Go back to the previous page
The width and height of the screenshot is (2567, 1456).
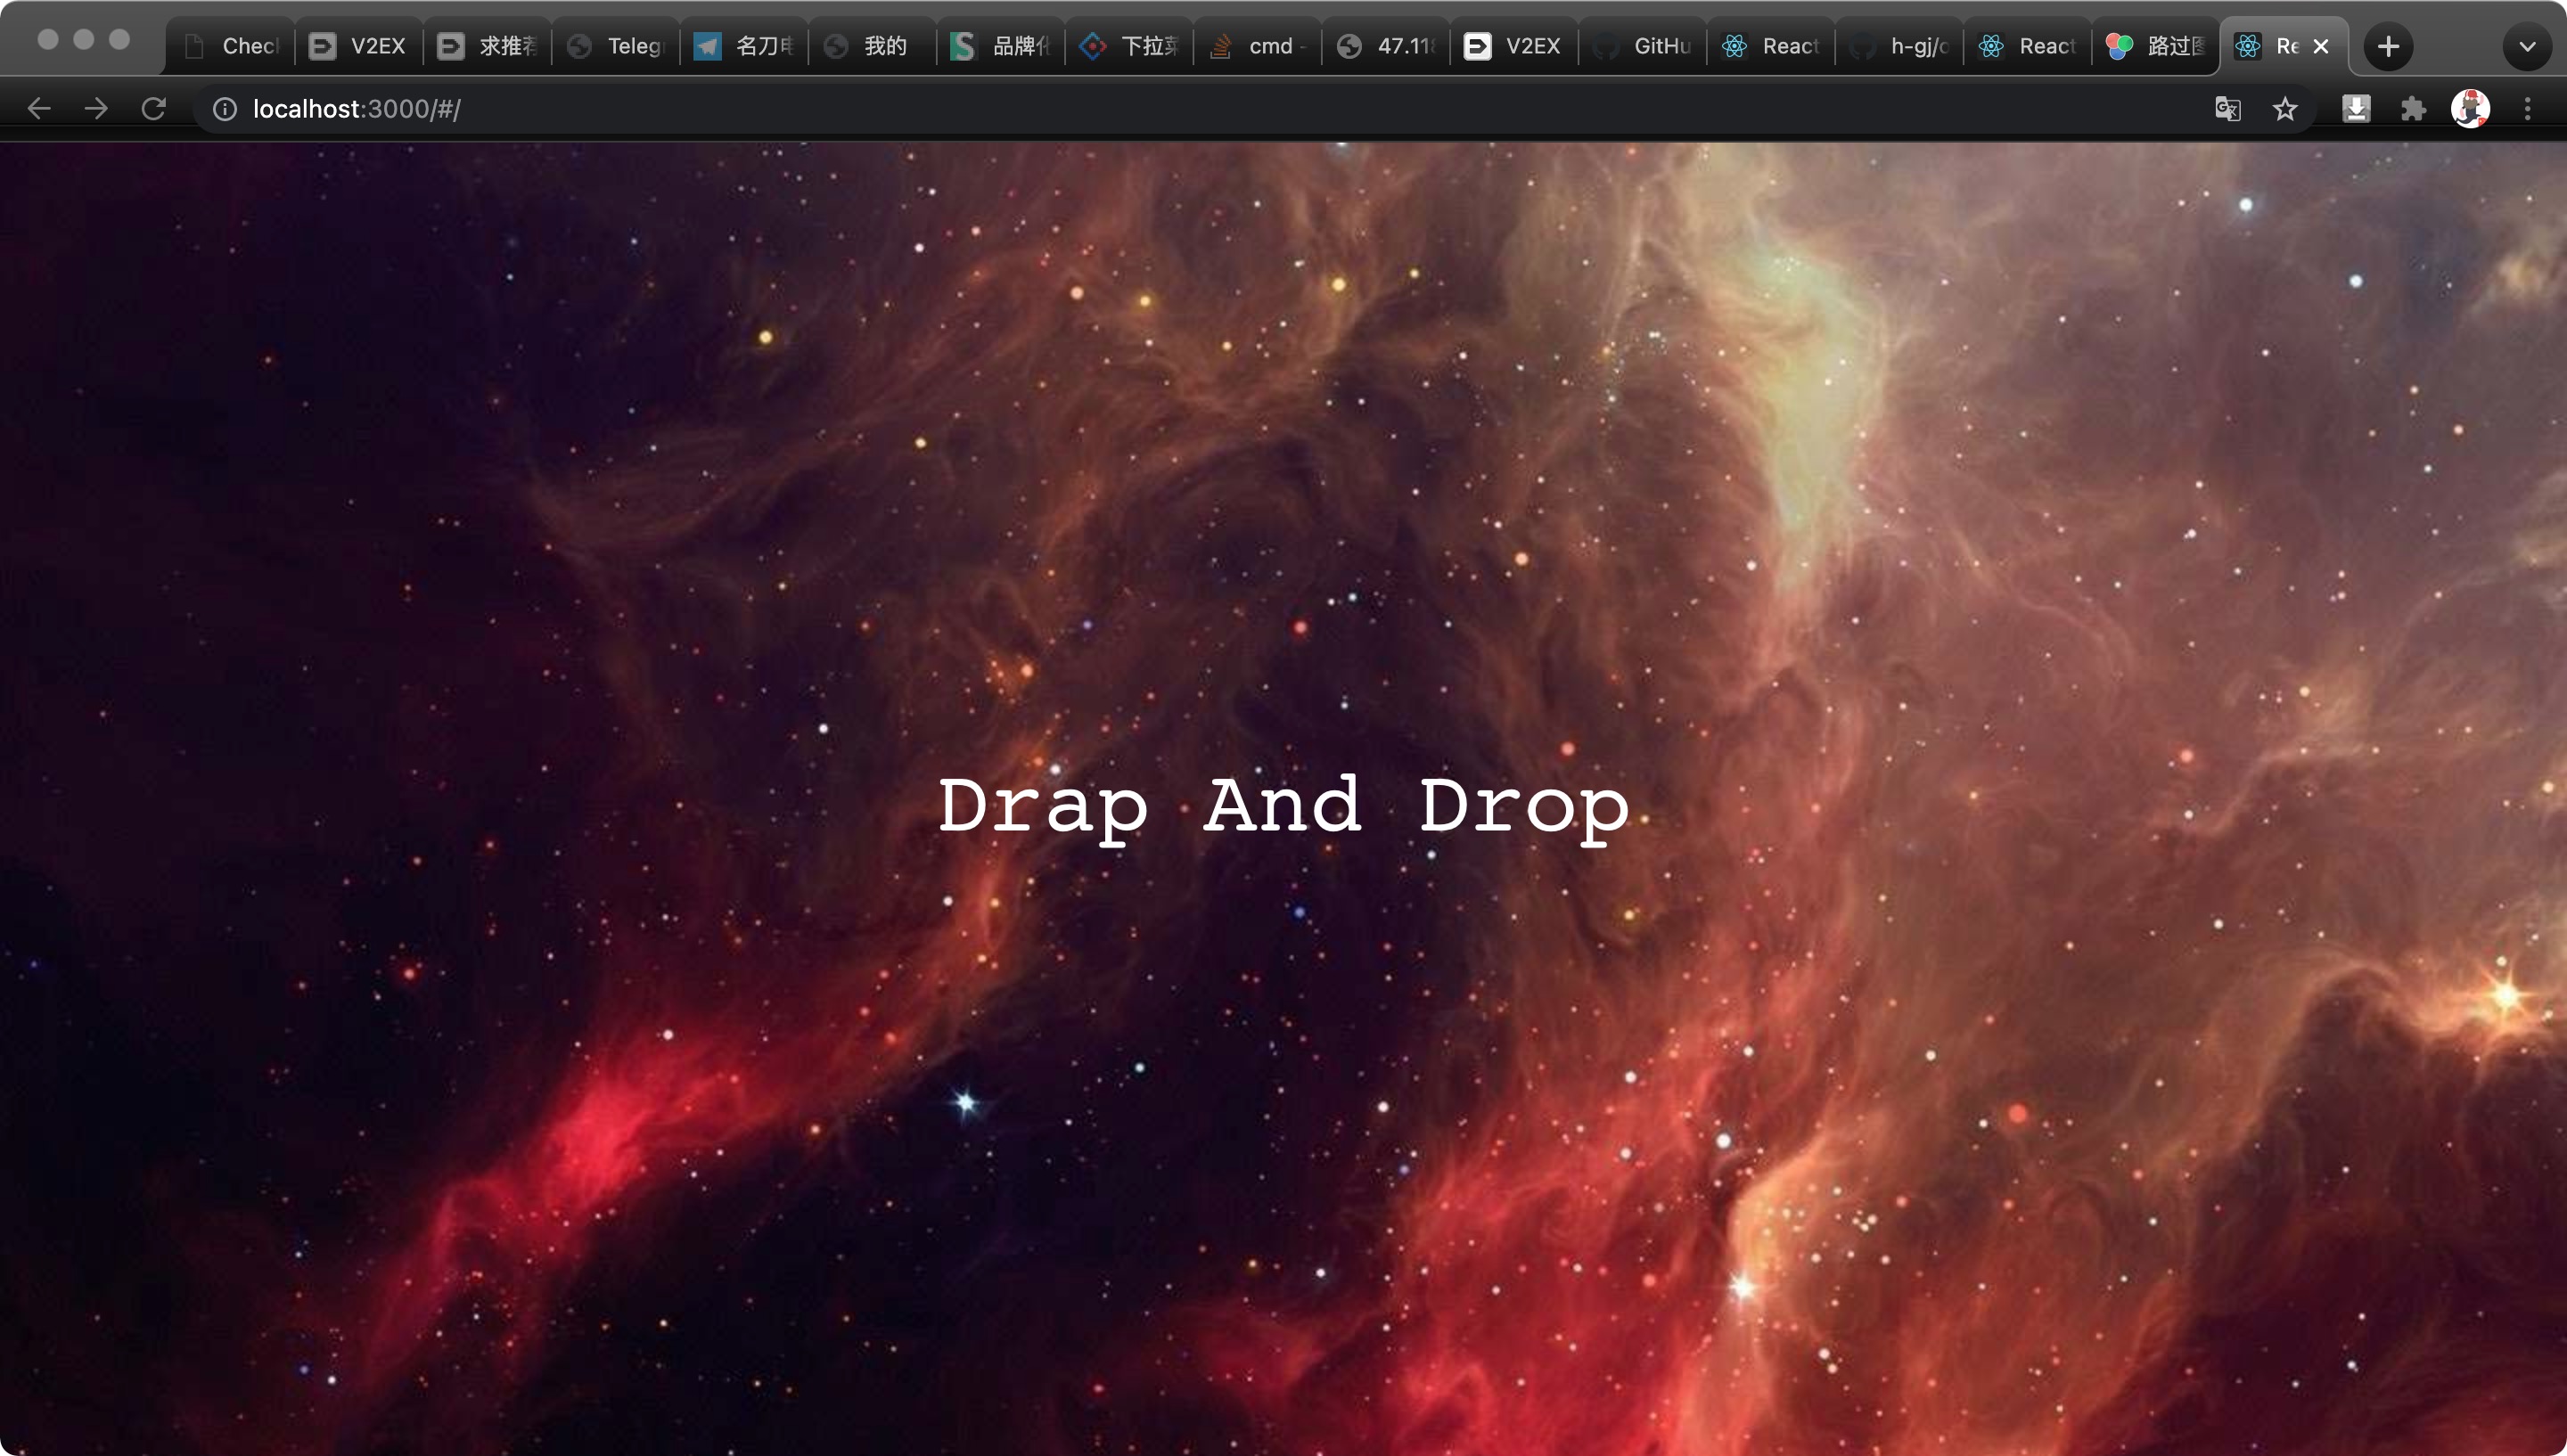(39, 108)
